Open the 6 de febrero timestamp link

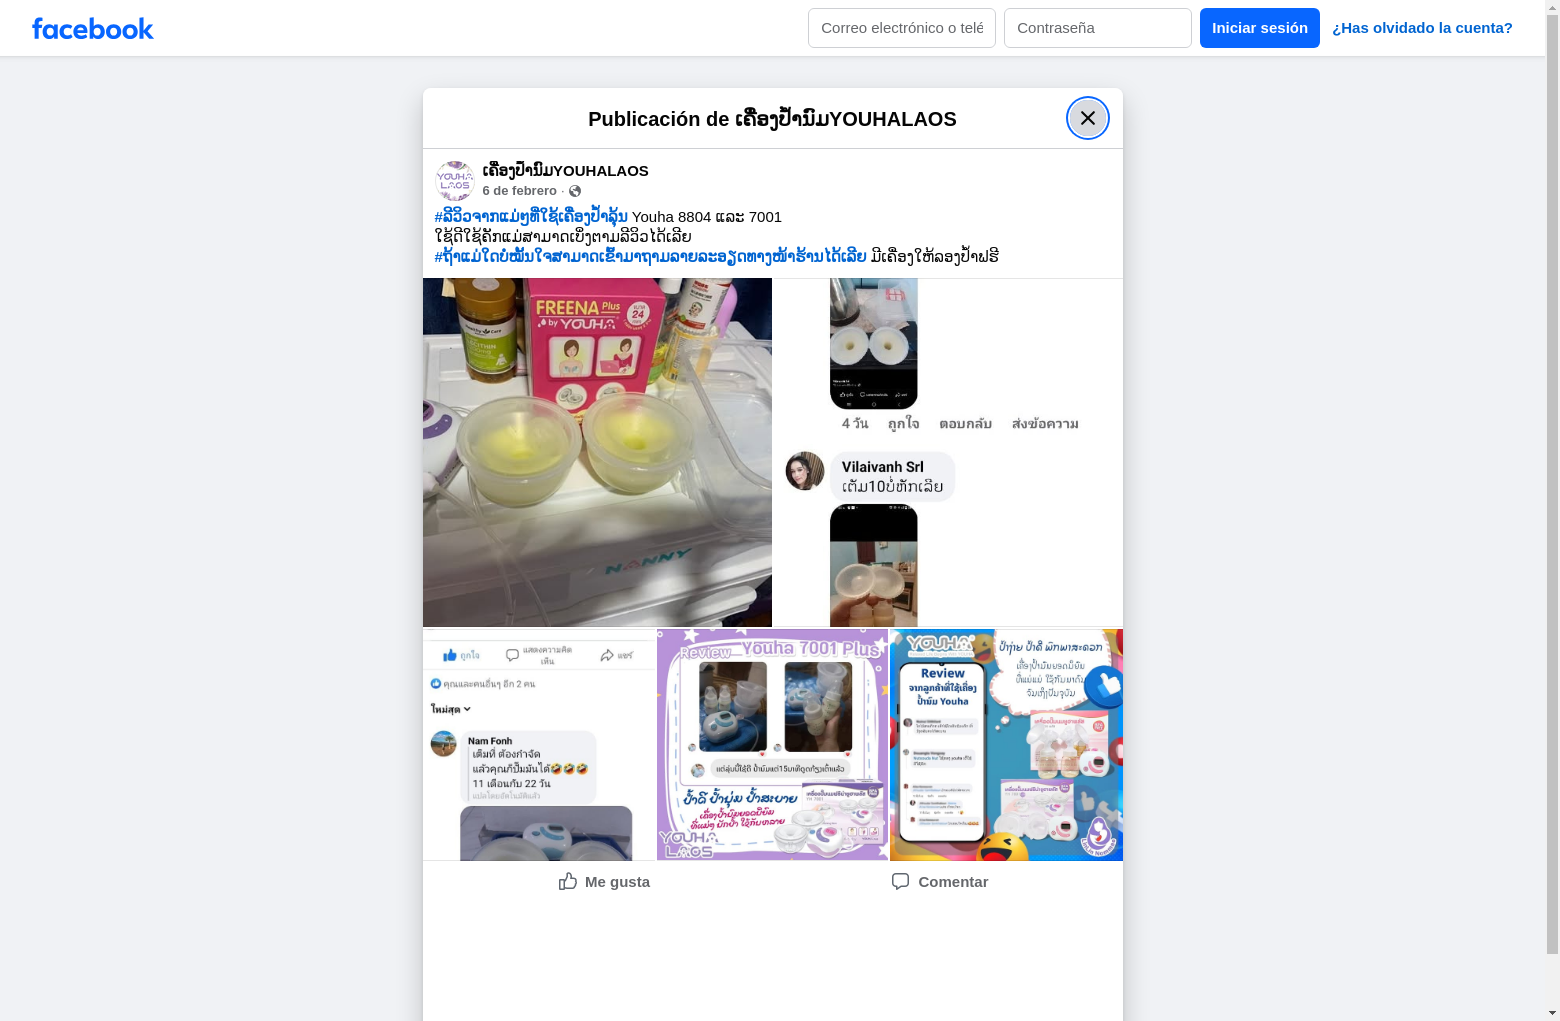point(520,191)
